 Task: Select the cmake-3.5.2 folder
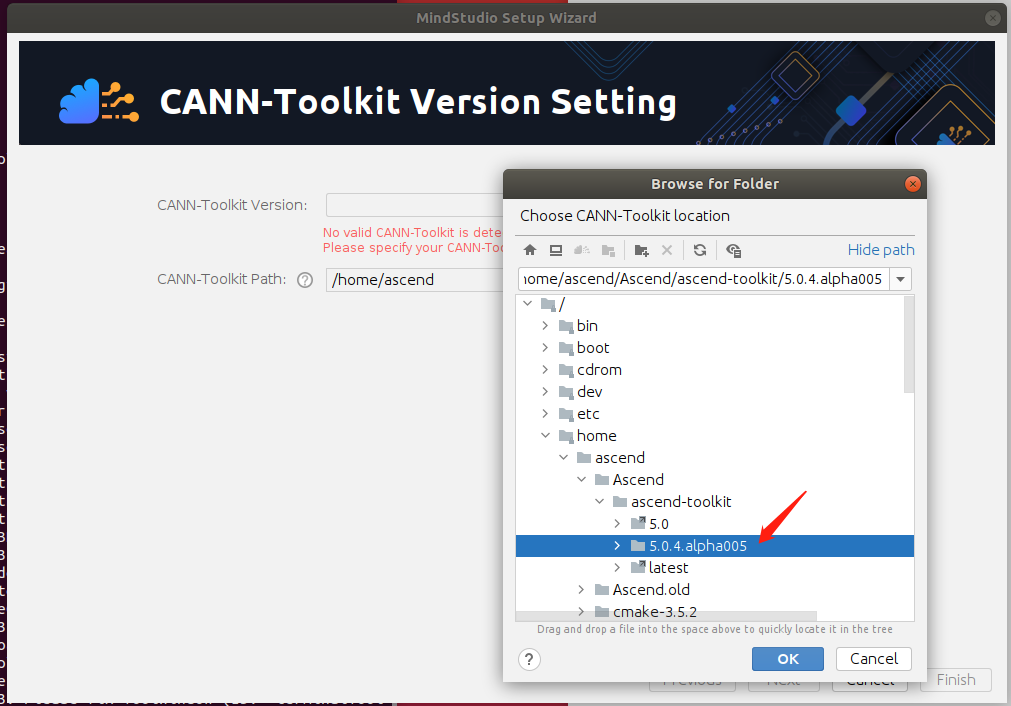(x=714, y=610)
